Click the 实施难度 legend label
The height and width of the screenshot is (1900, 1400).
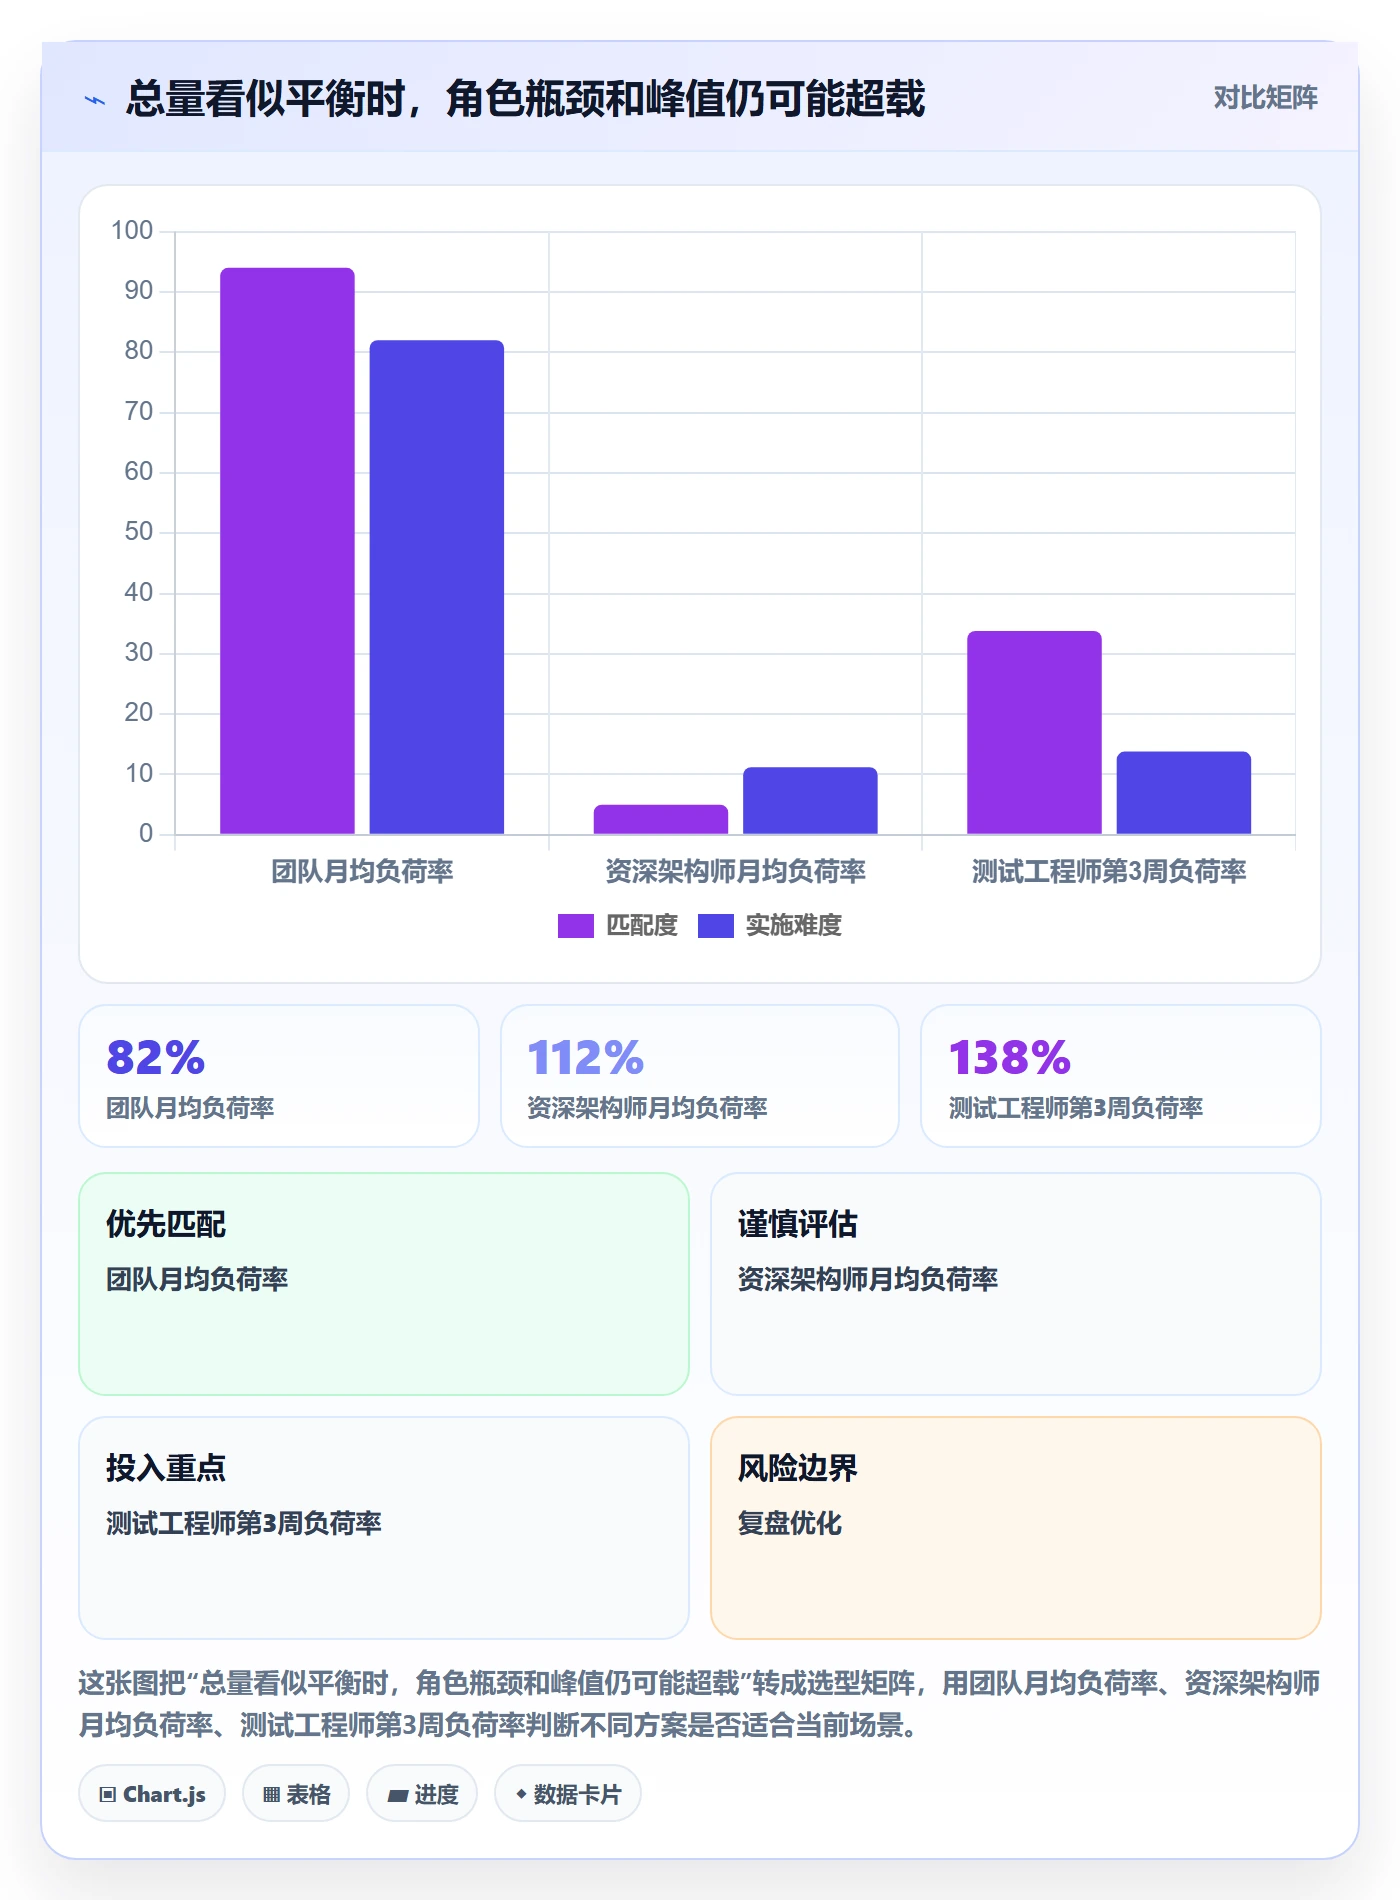tap(794, 926)
